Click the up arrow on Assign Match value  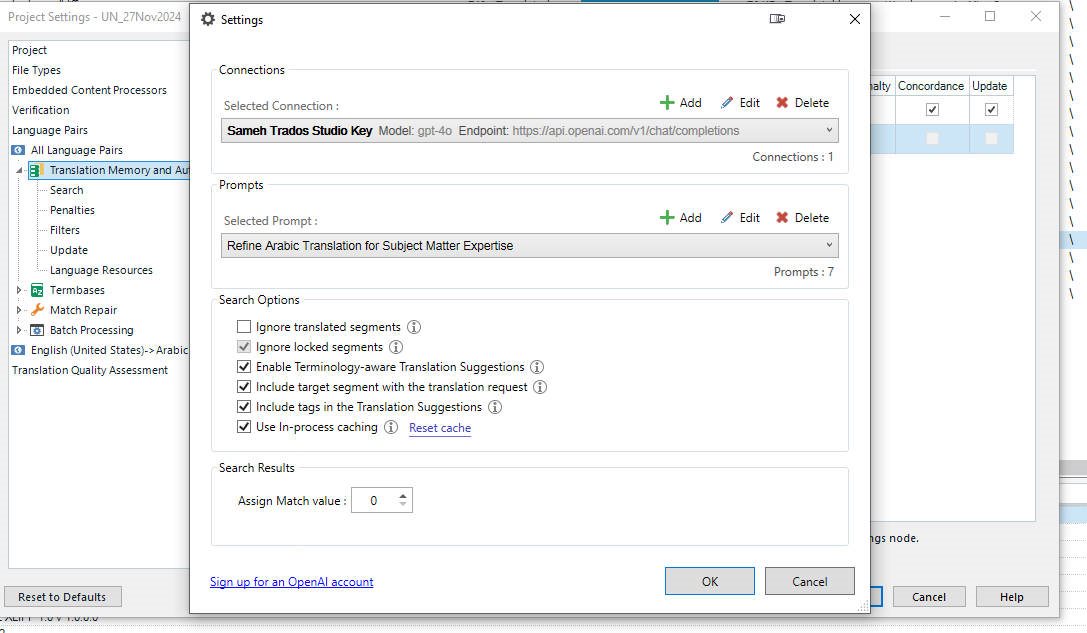[405, 494]
